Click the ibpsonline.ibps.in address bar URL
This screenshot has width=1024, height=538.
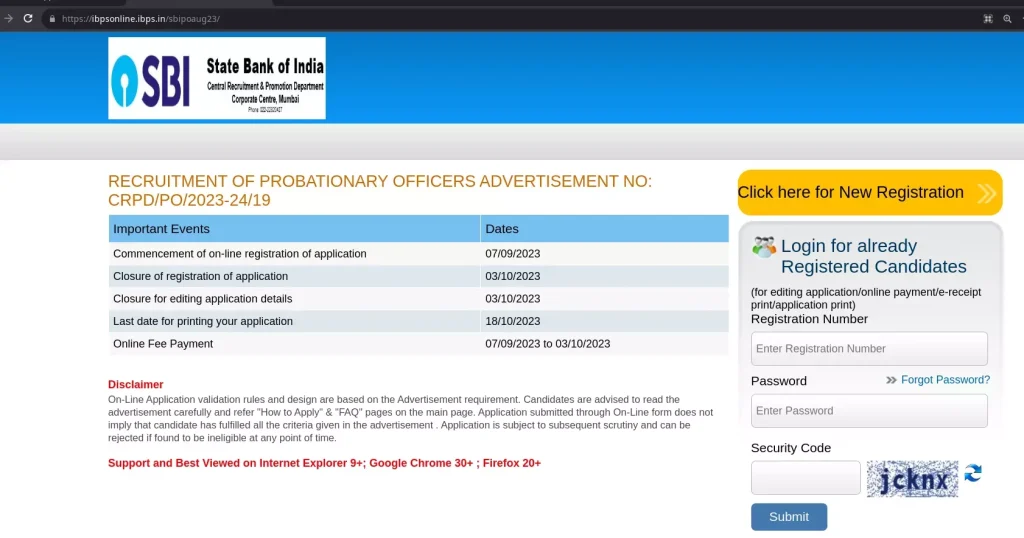coord(140,19)
